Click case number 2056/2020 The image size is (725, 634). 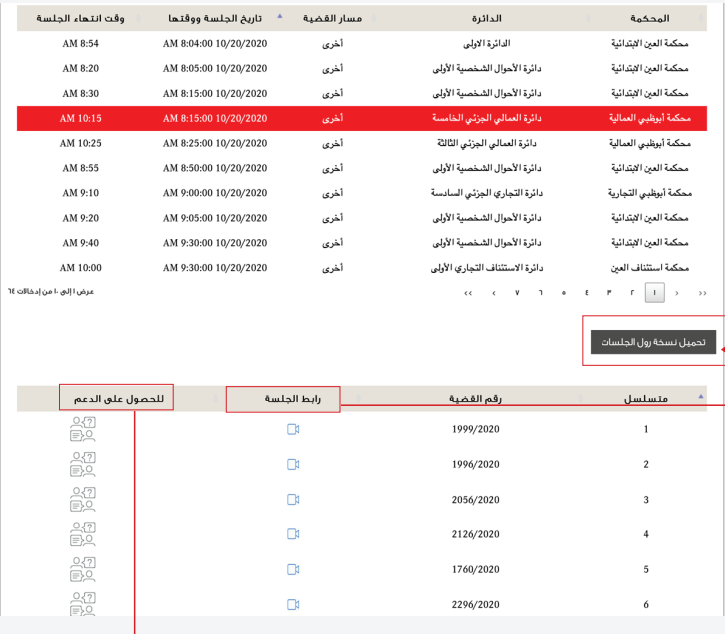click(x=475, y=500)
